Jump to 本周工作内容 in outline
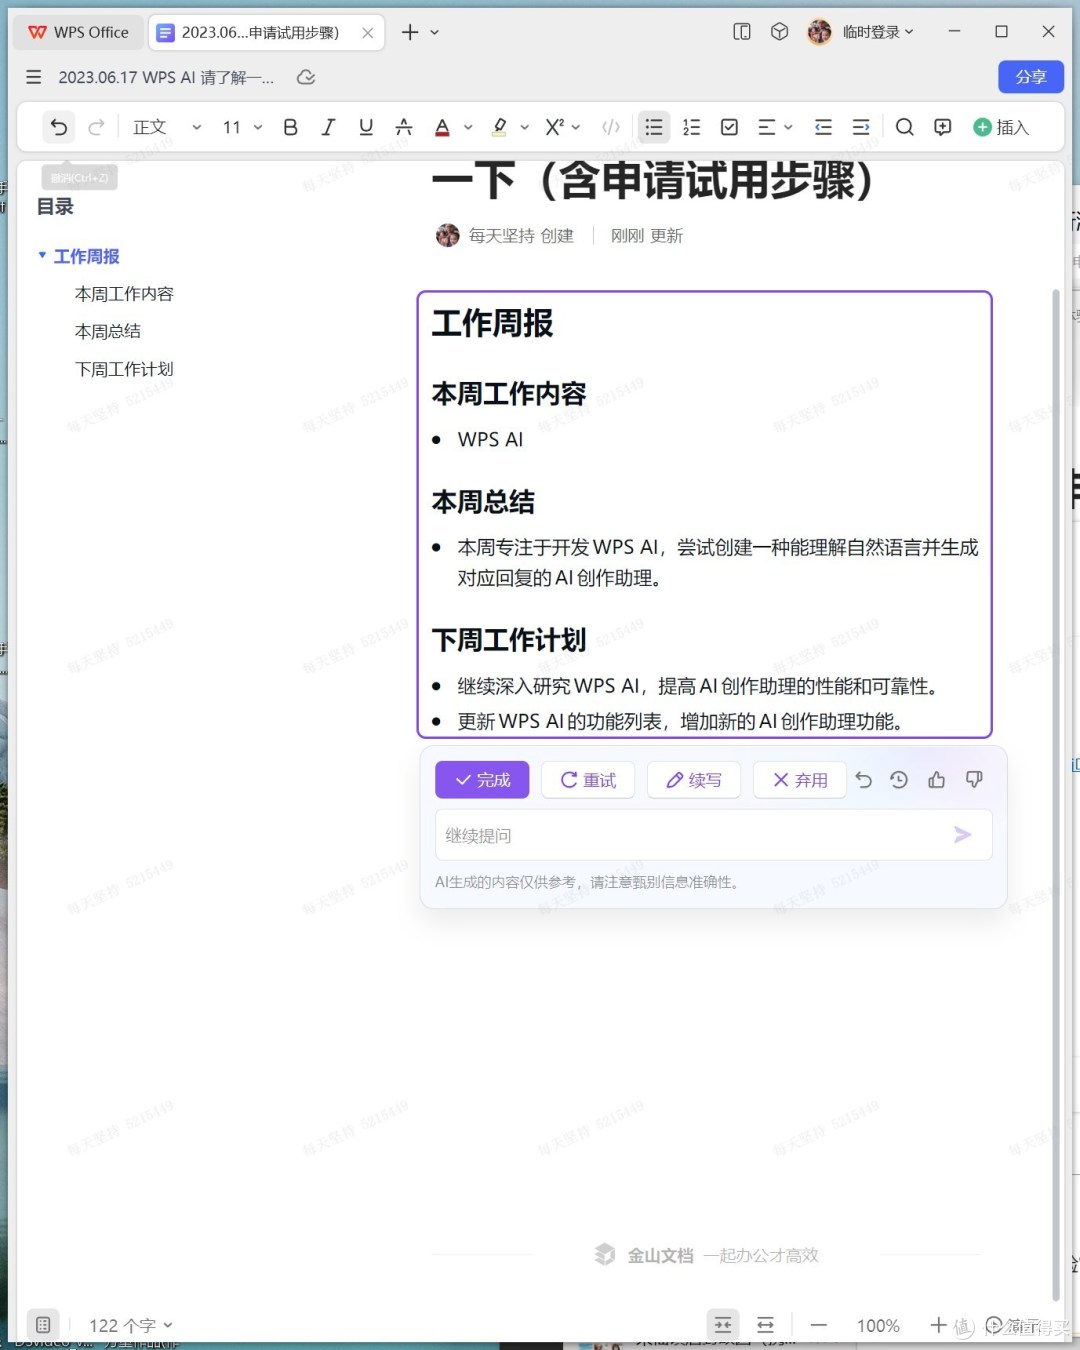 pos(124,294)
